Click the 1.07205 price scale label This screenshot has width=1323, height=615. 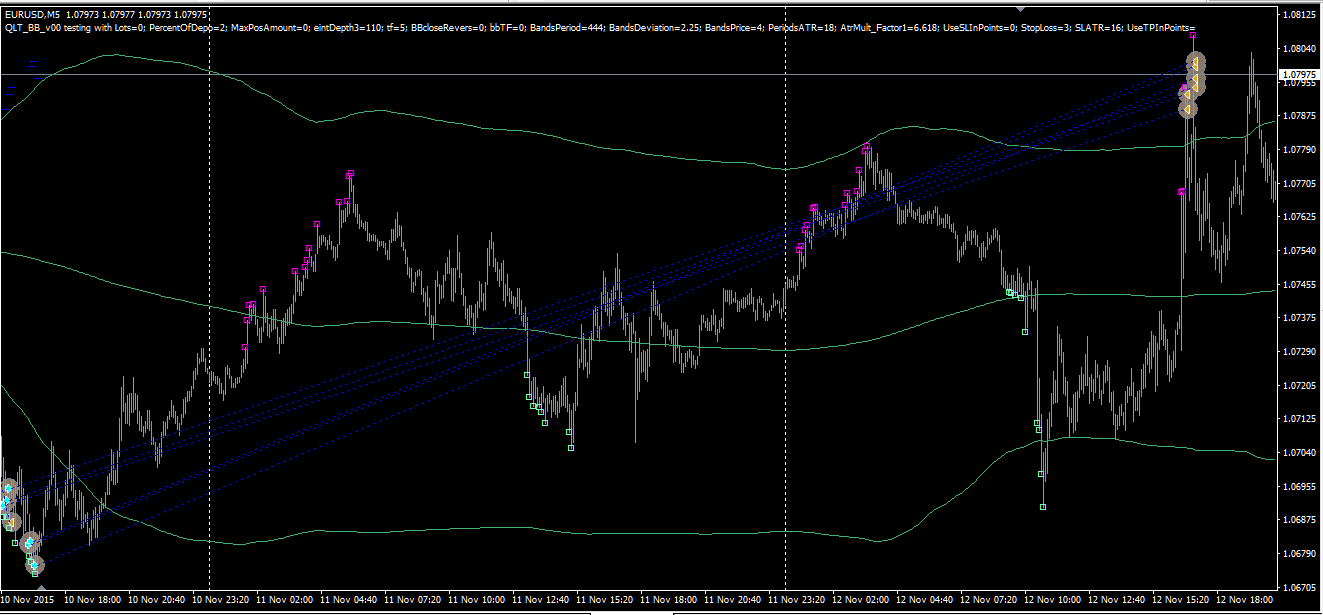click(1299, 386)
